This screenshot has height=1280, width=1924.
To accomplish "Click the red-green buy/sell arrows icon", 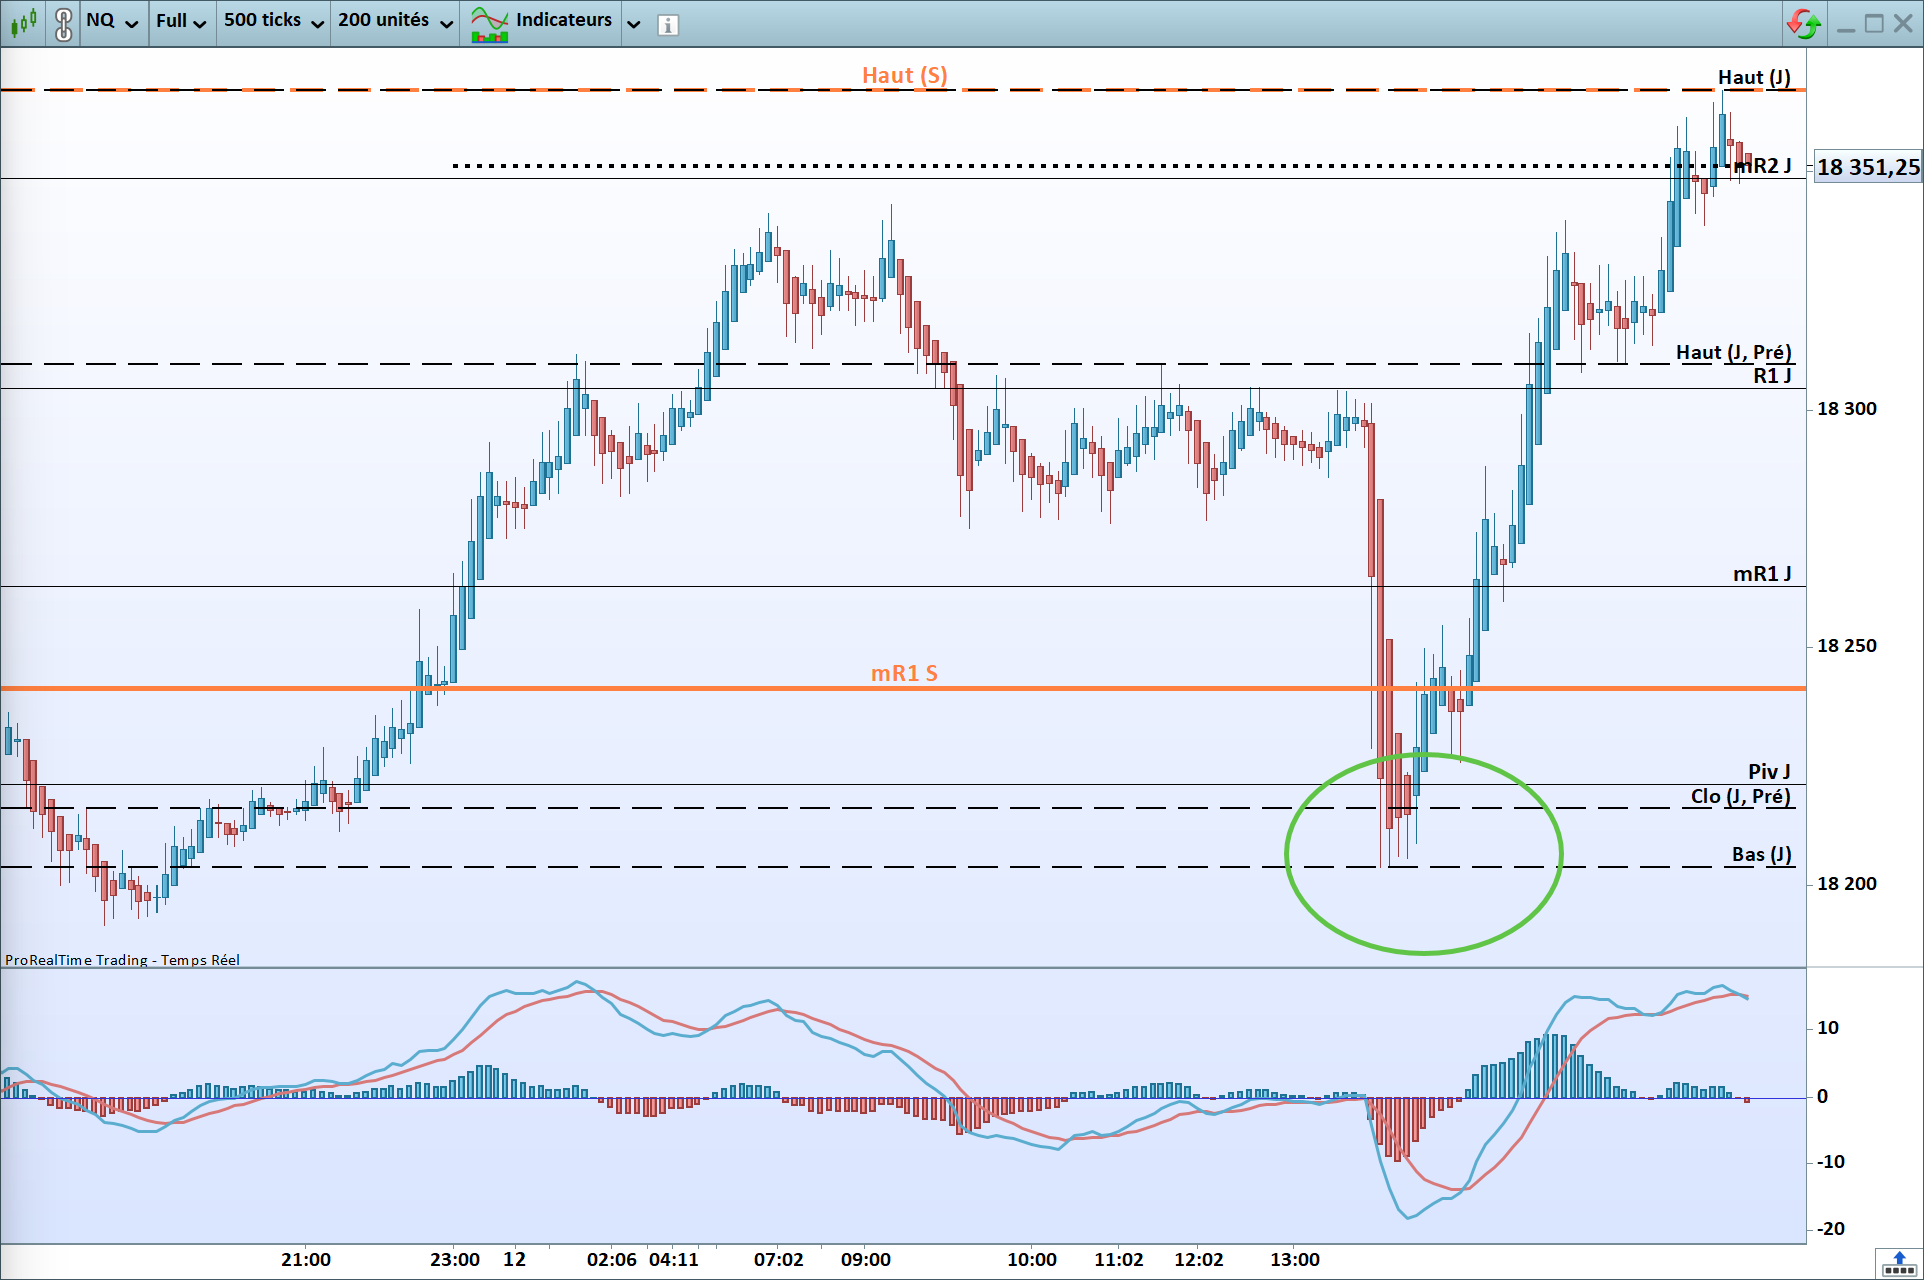I will tap(1803, 23).
